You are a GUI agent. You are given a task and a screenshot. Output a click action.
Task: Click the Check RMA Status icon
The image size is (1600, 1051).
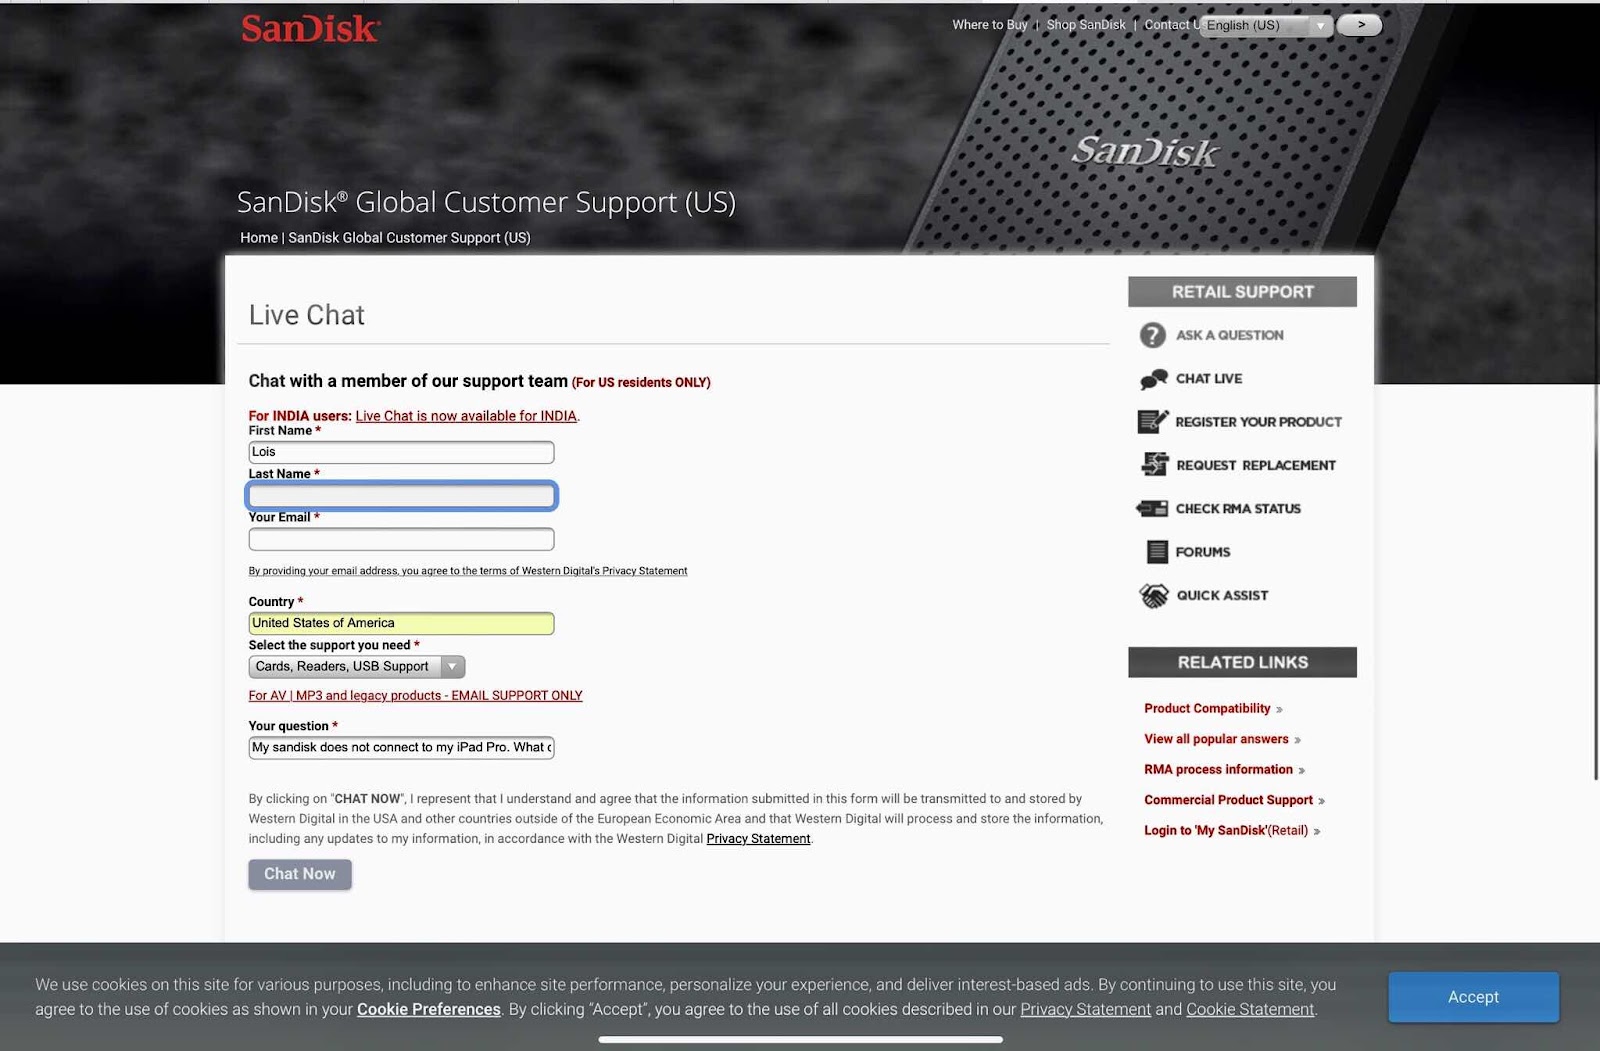click(1152, 508)
